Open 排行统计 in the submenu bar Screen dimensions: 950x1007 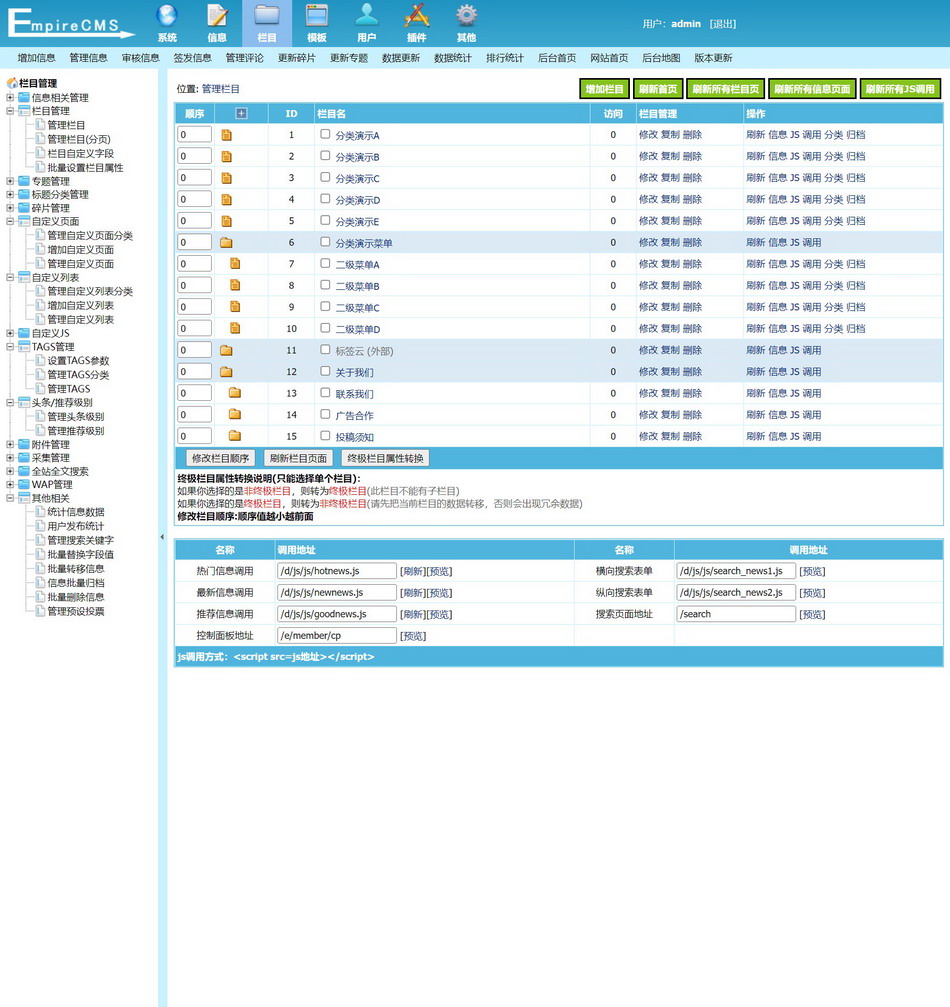coord(505,58)
